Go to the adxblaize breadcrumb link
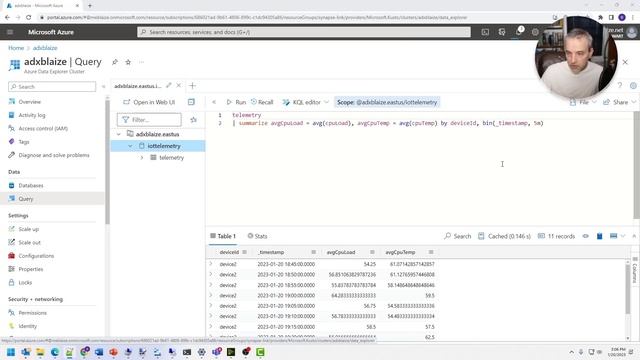This screenshot has height=360, width=640. (x=45, y=48)
